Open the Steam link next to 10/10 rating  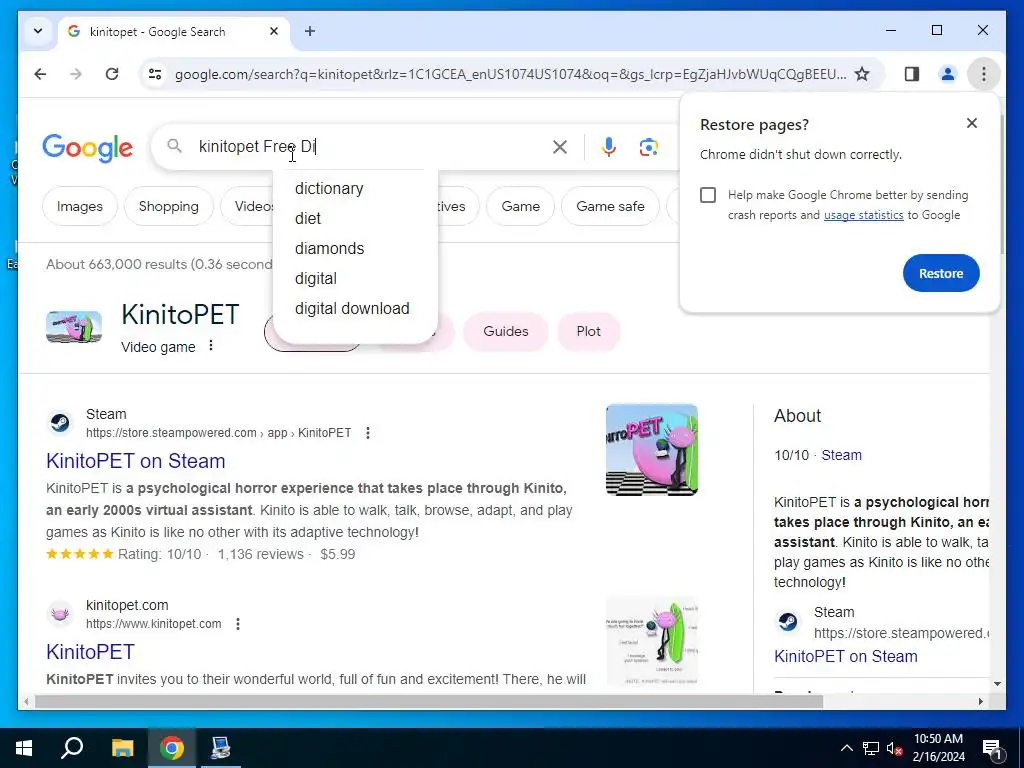point(841,455)
